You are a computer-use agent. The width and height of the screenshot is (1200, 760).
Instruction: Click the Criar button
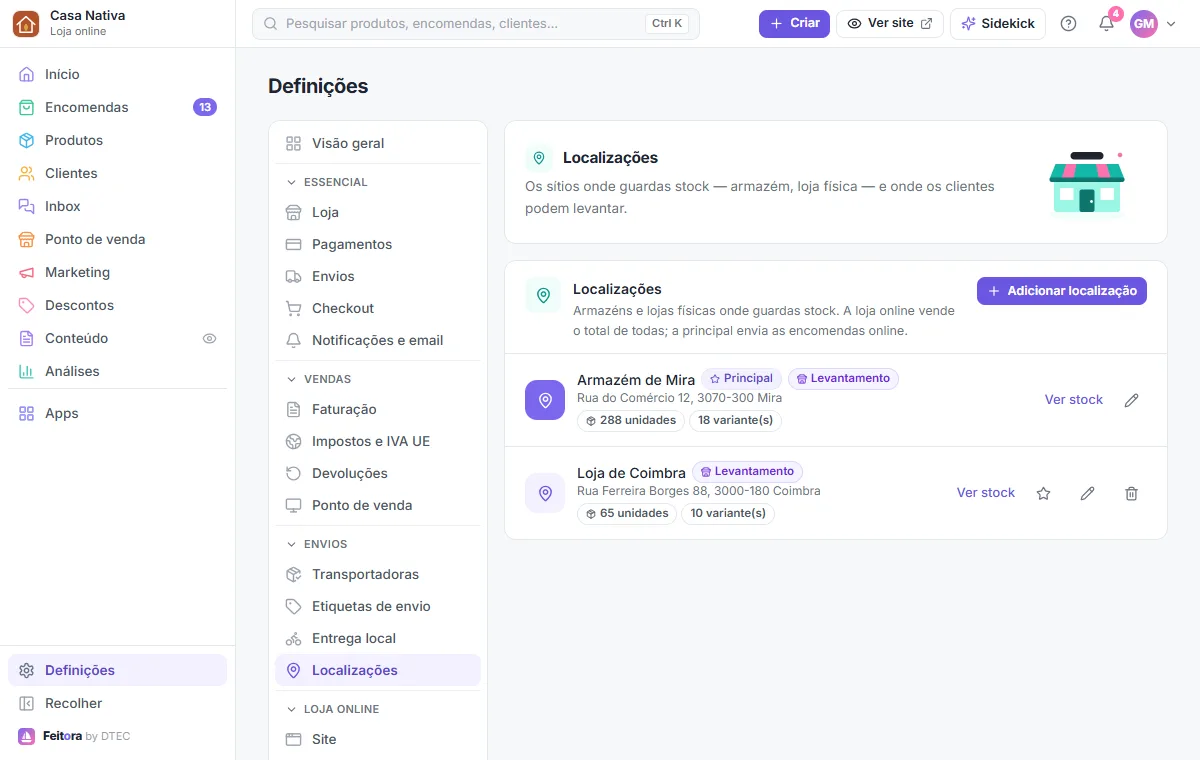794,24
